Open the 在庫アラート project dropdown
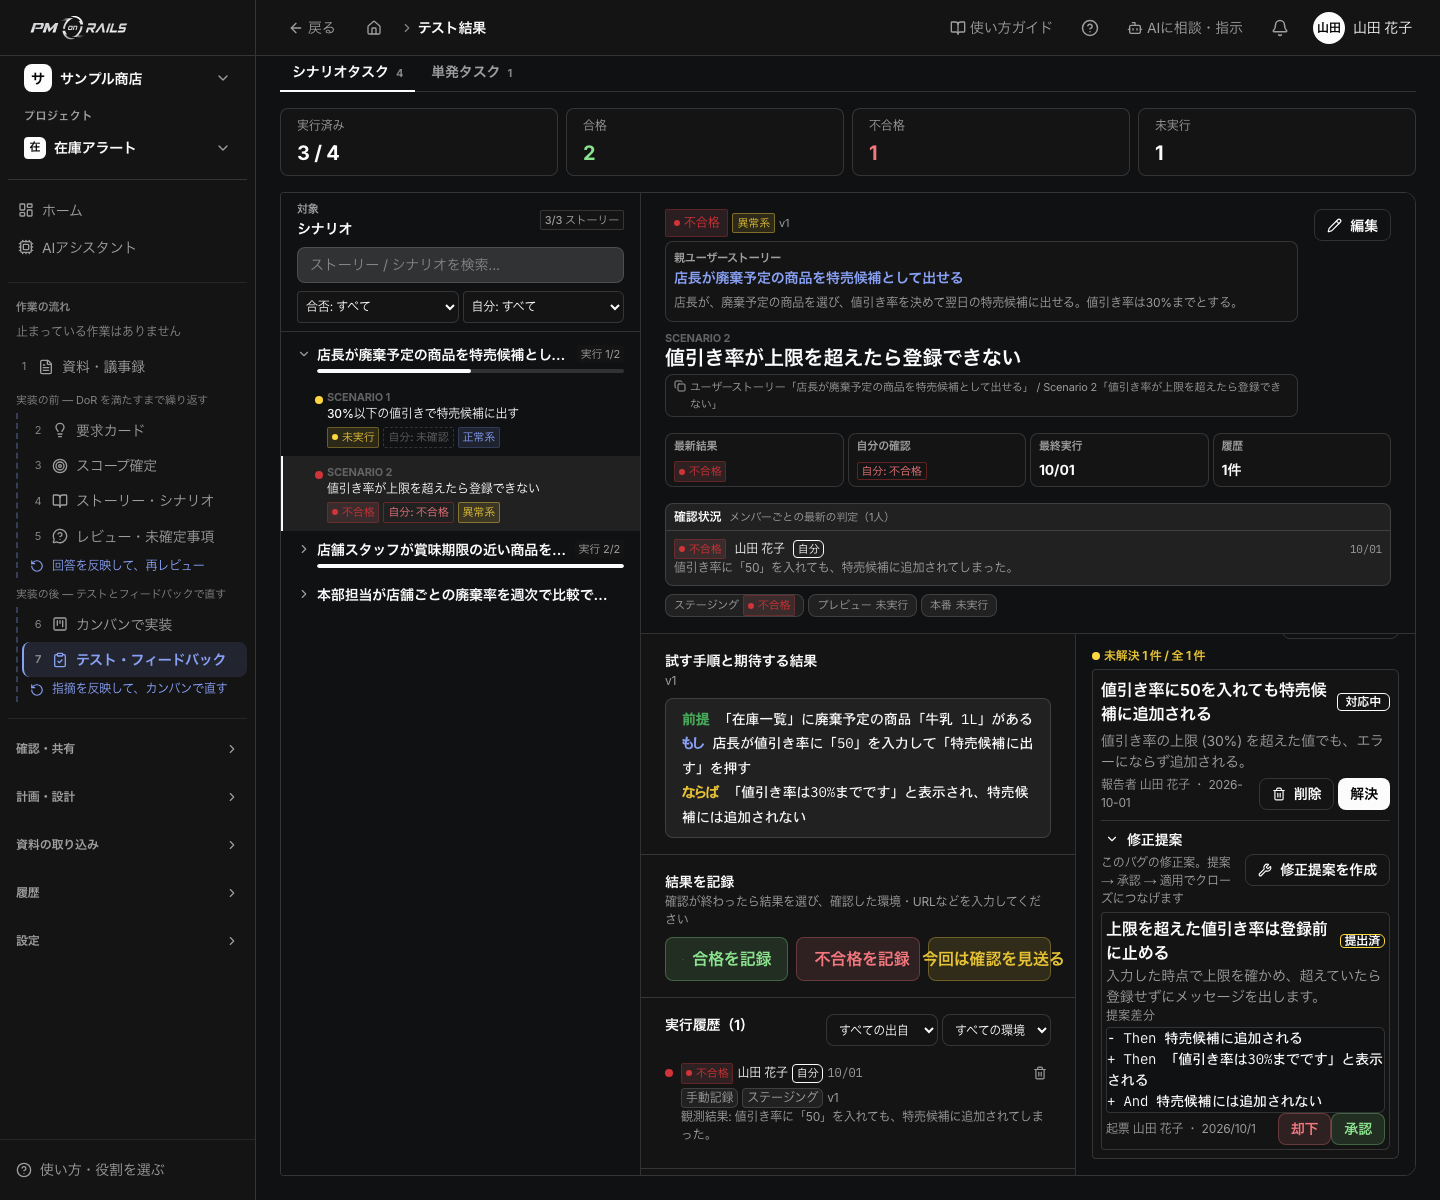This screenshot has width=1440, height=1200. pyautogui.click(x=127, y=148)
